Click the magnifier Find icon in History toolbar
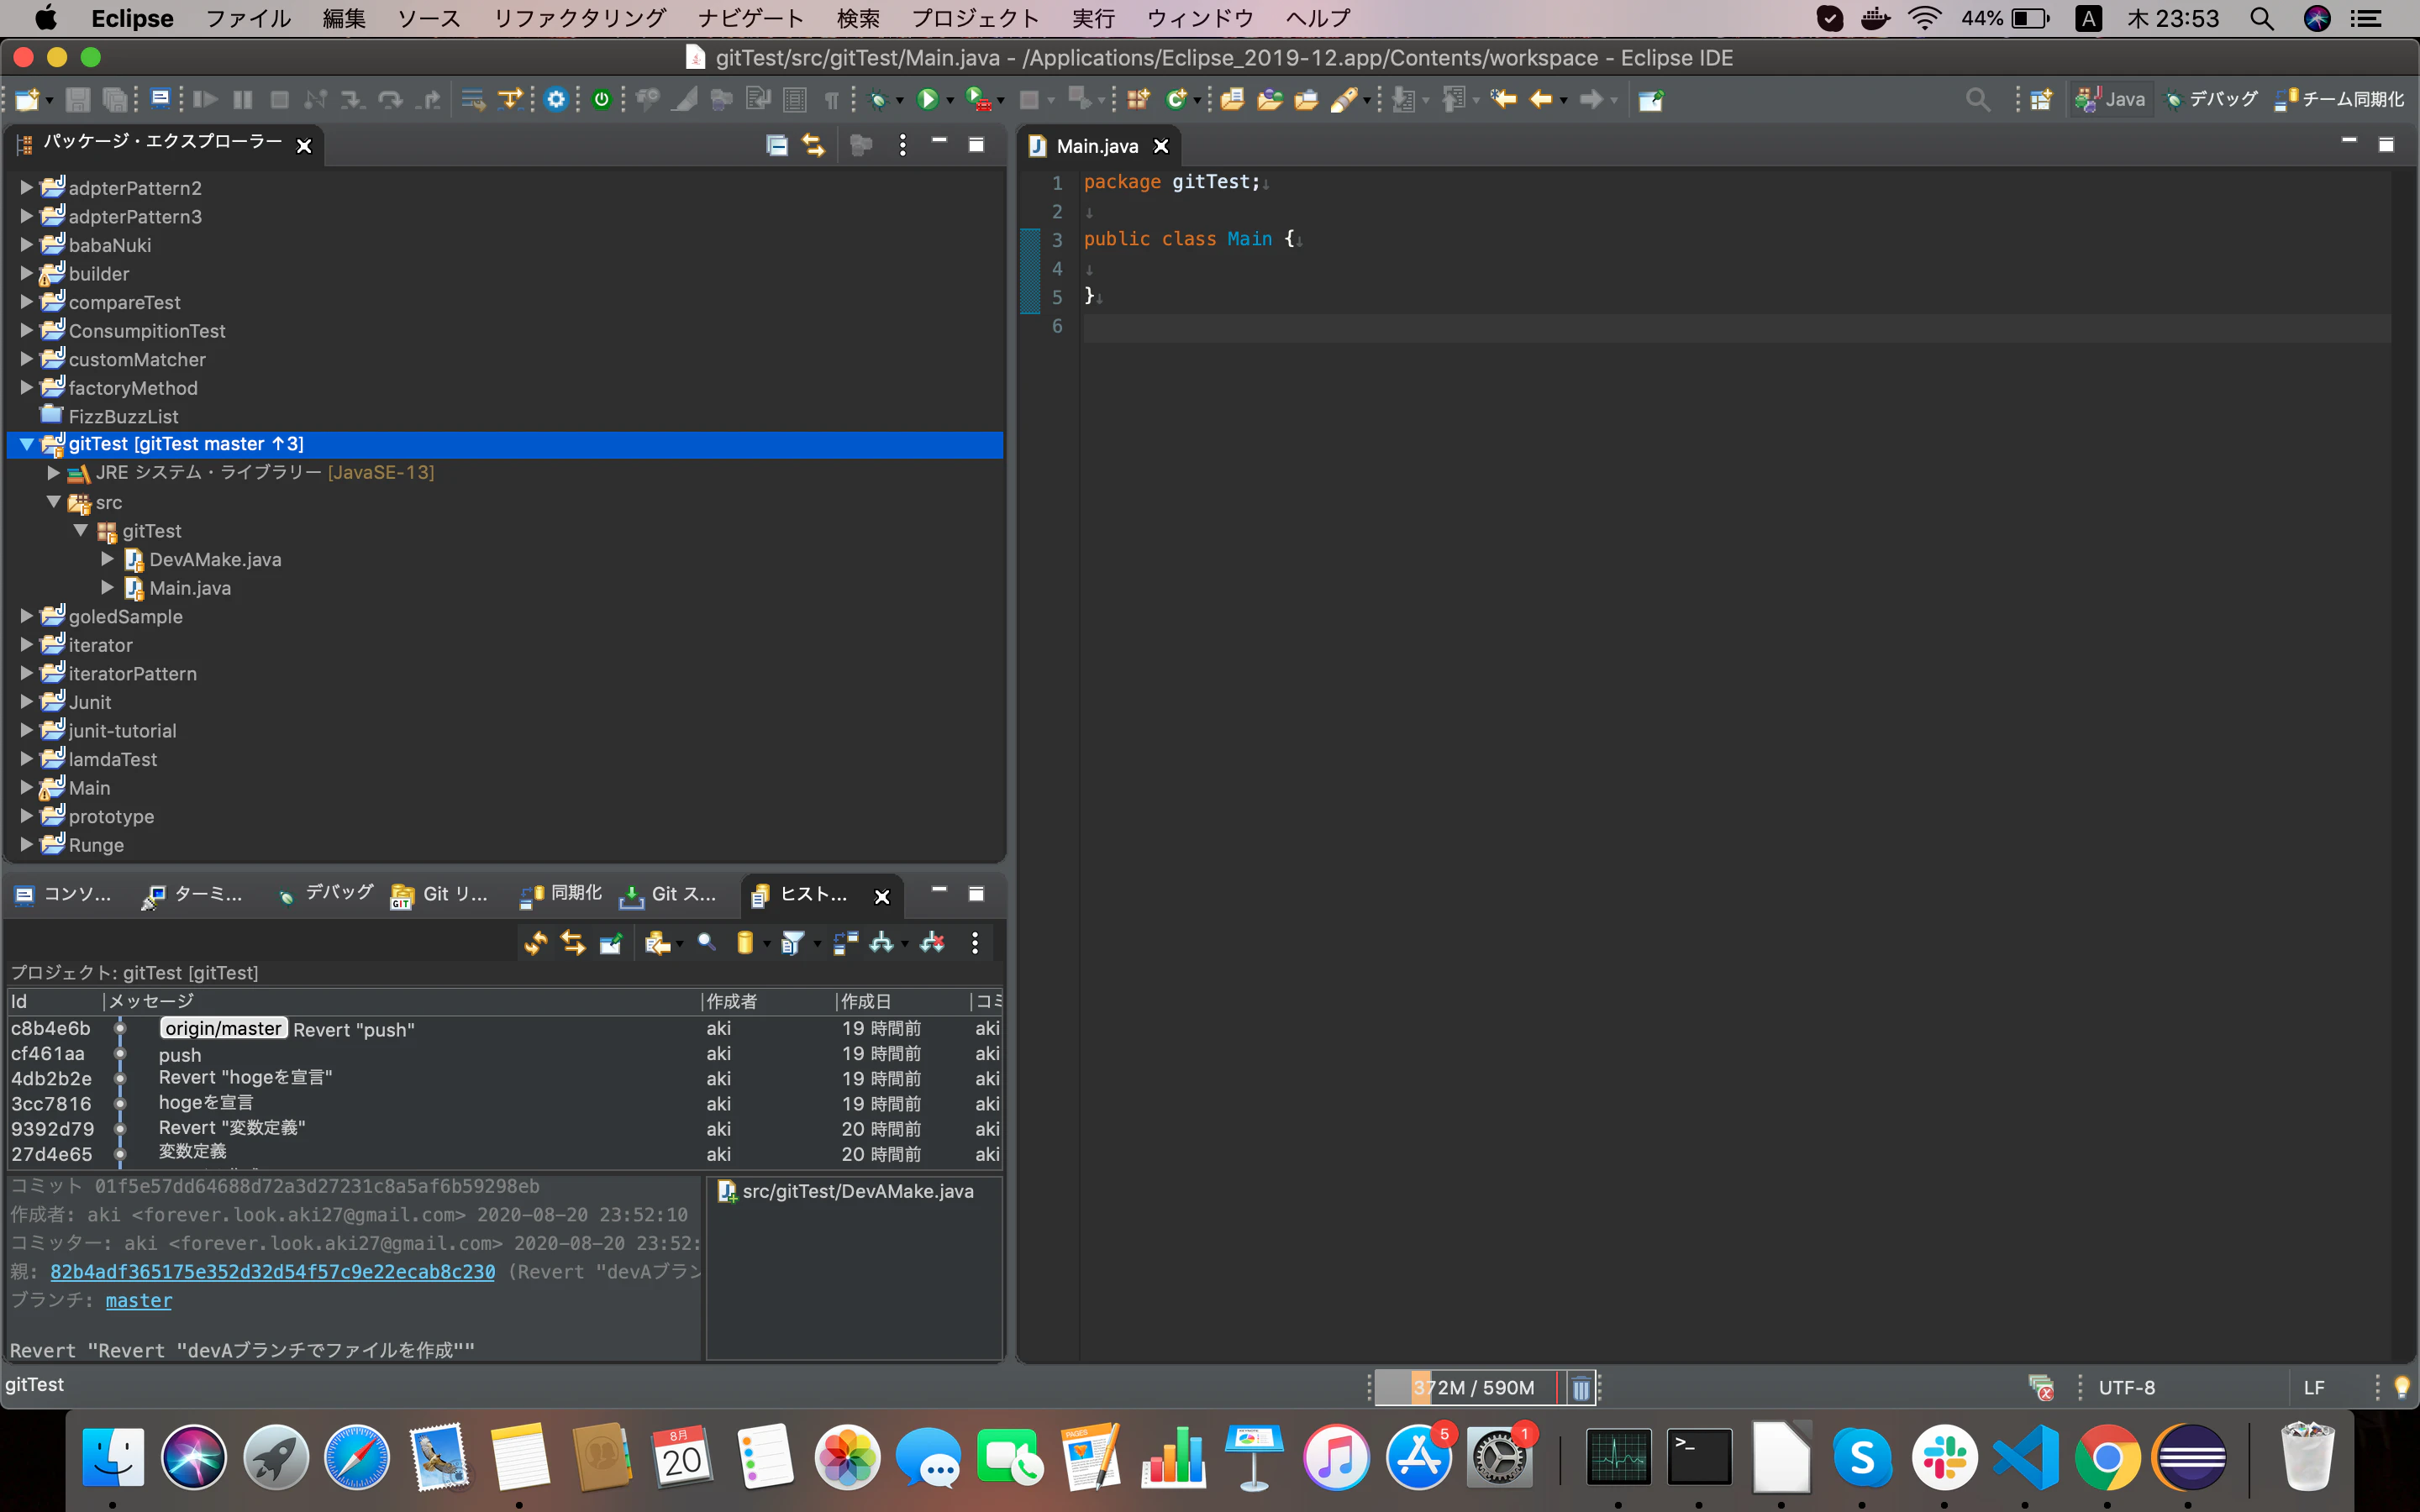The image size is (2420, 1512). tap(706, 942)
